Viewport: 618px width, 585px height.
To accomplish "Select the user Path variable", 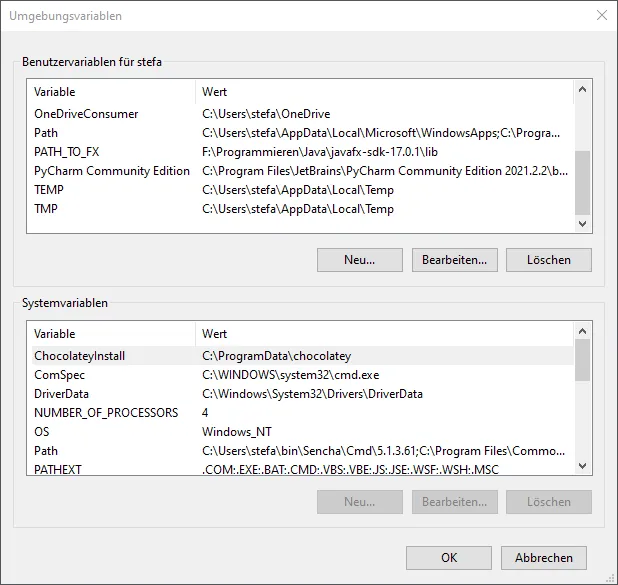I will tap(46, 133).
